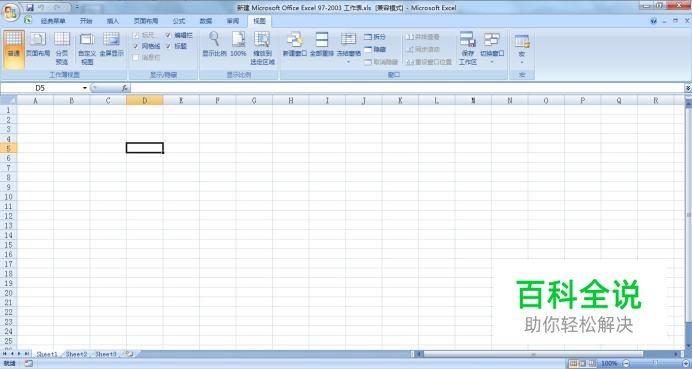Click the View (视图) ribbon tab
The image size is (692, 369).
tap(260, 21)
